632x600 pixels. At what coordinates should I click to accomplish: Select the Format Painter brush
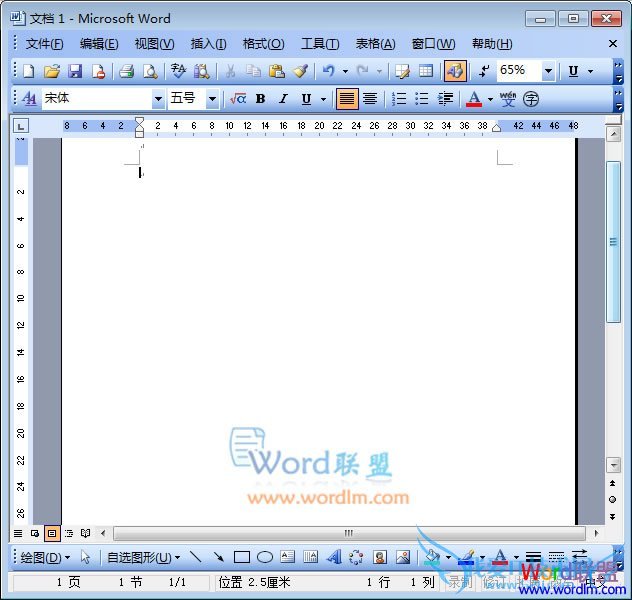click(x=300, y=71)
